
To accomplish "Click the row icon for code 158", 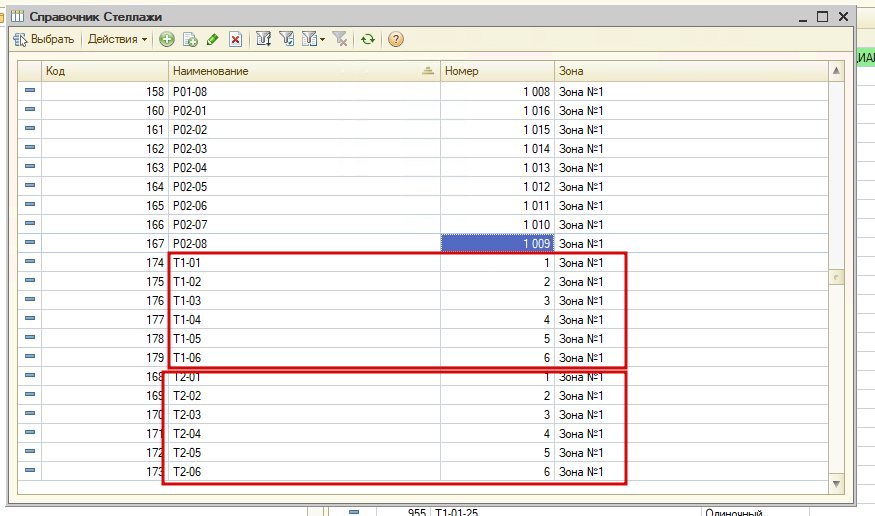I will pyautogui.click(x=30, y=90).
